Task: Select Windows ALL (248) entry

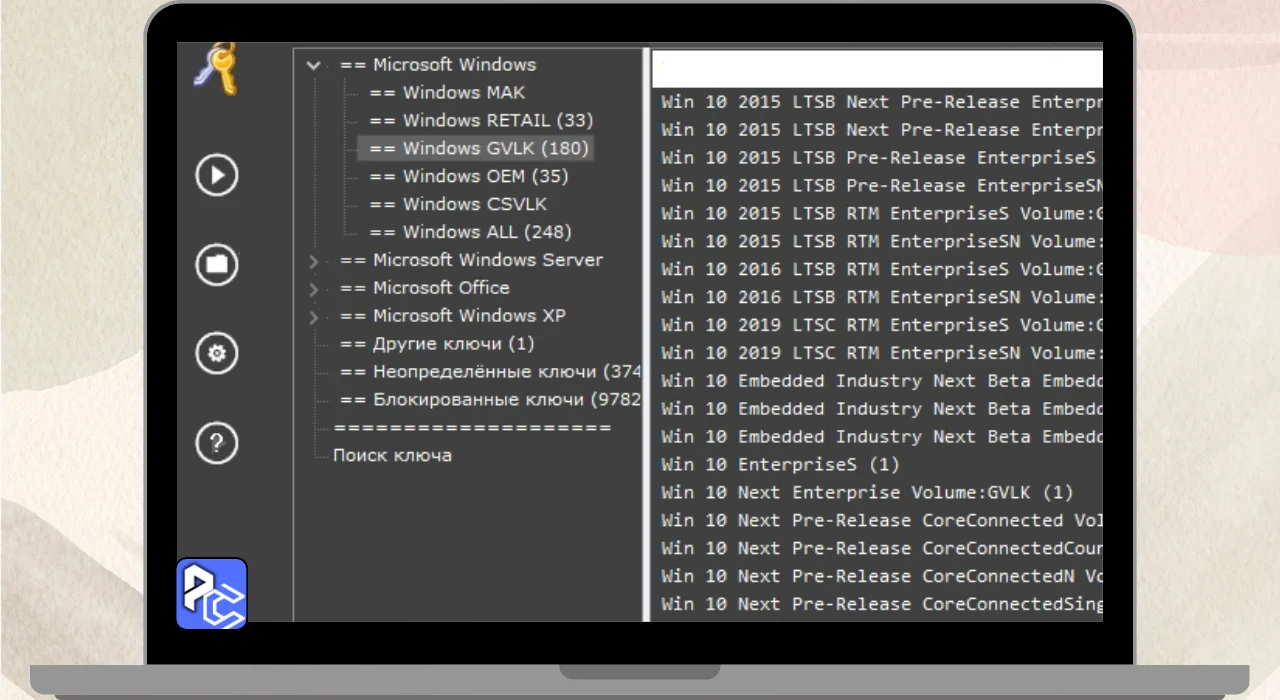Action: pyautogui.click(x=470, y=232)
